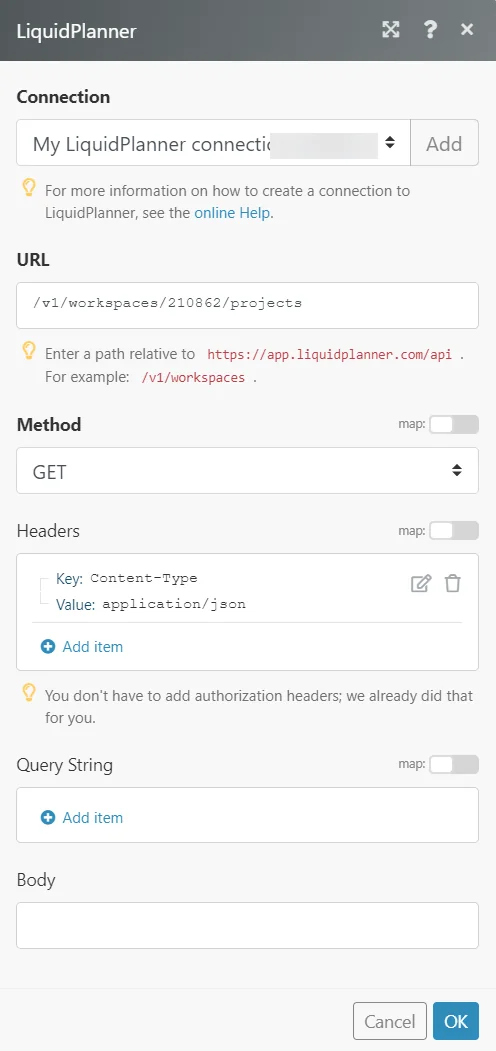The height and width of the screenshot is (1051, 496).
Task: Click the Cancel button
Action: click(390, 1021)
